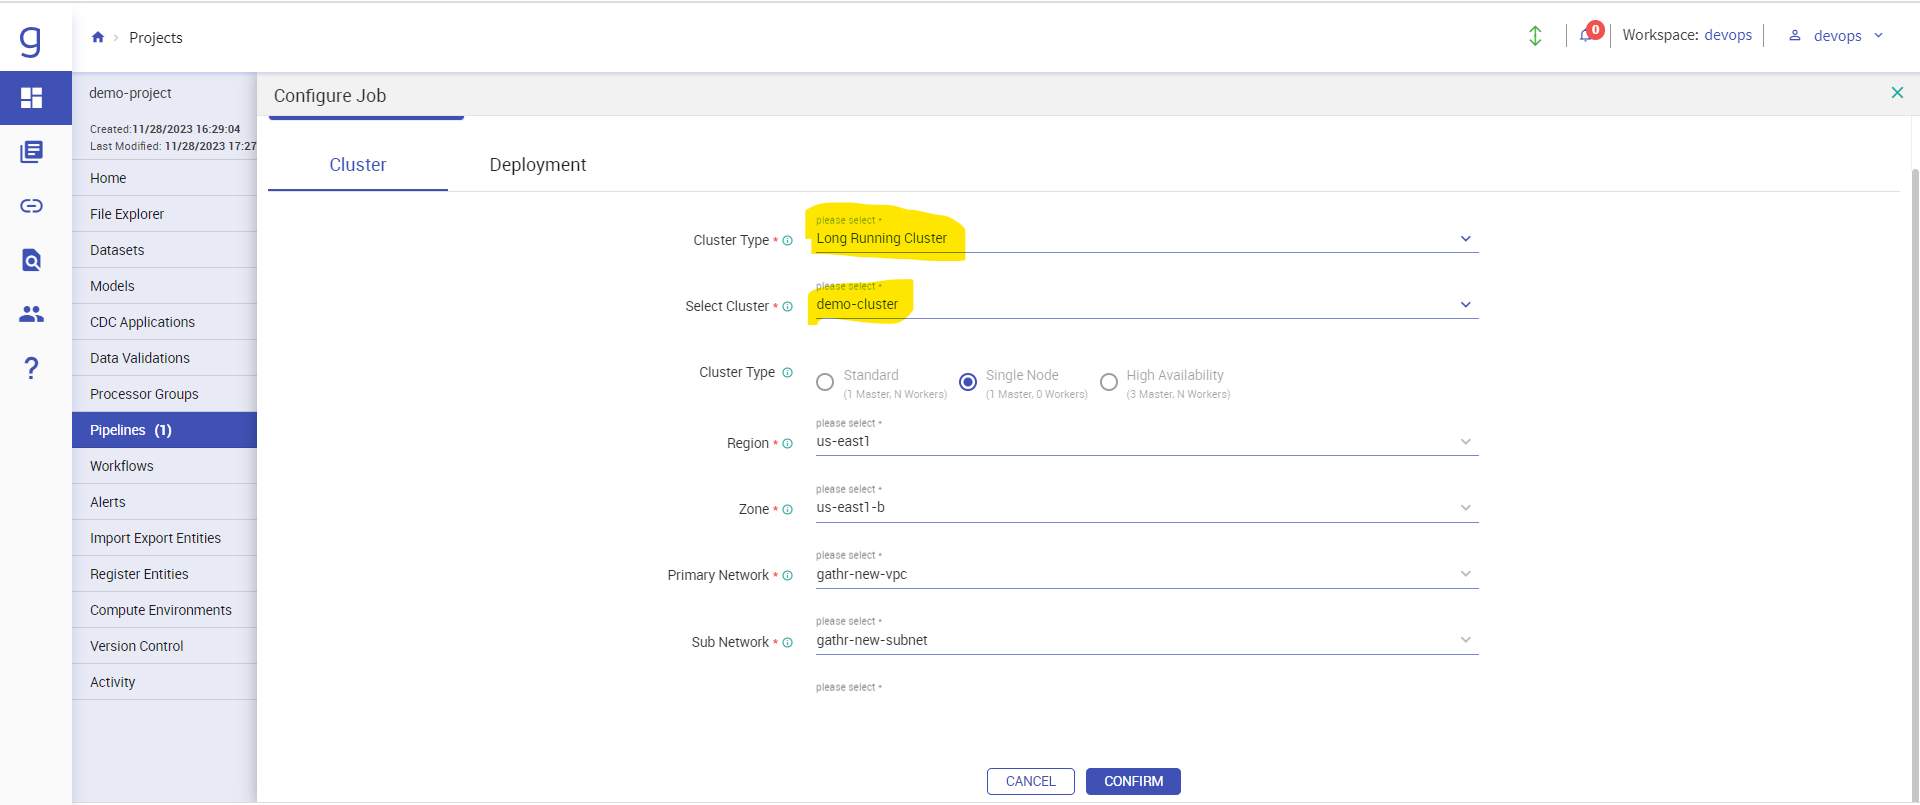Open the Zone dropdown showing us-east1-b
1920x805 pixels.
(x=1146, y=508)
